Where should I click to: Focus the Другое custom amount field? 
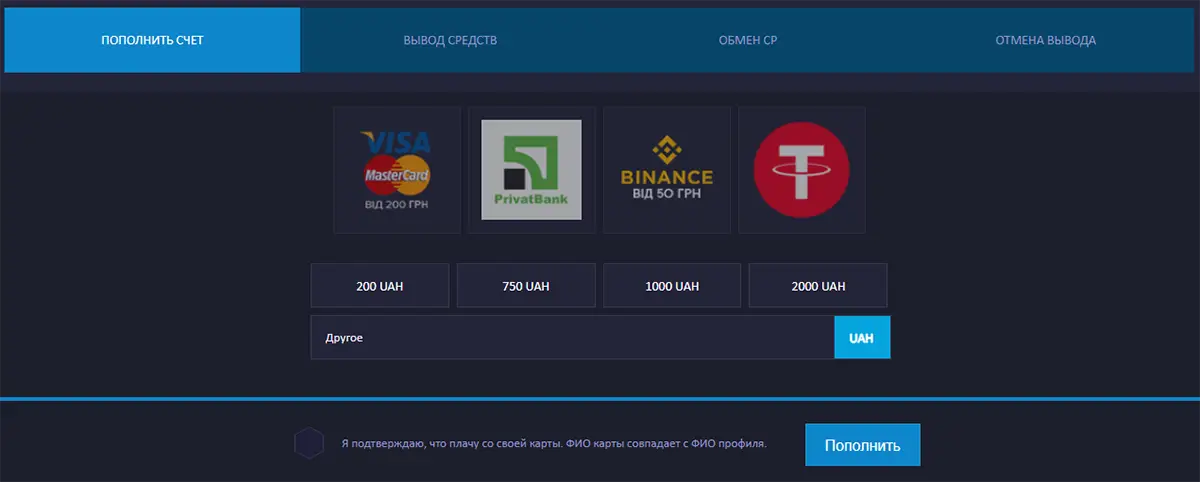572,338
